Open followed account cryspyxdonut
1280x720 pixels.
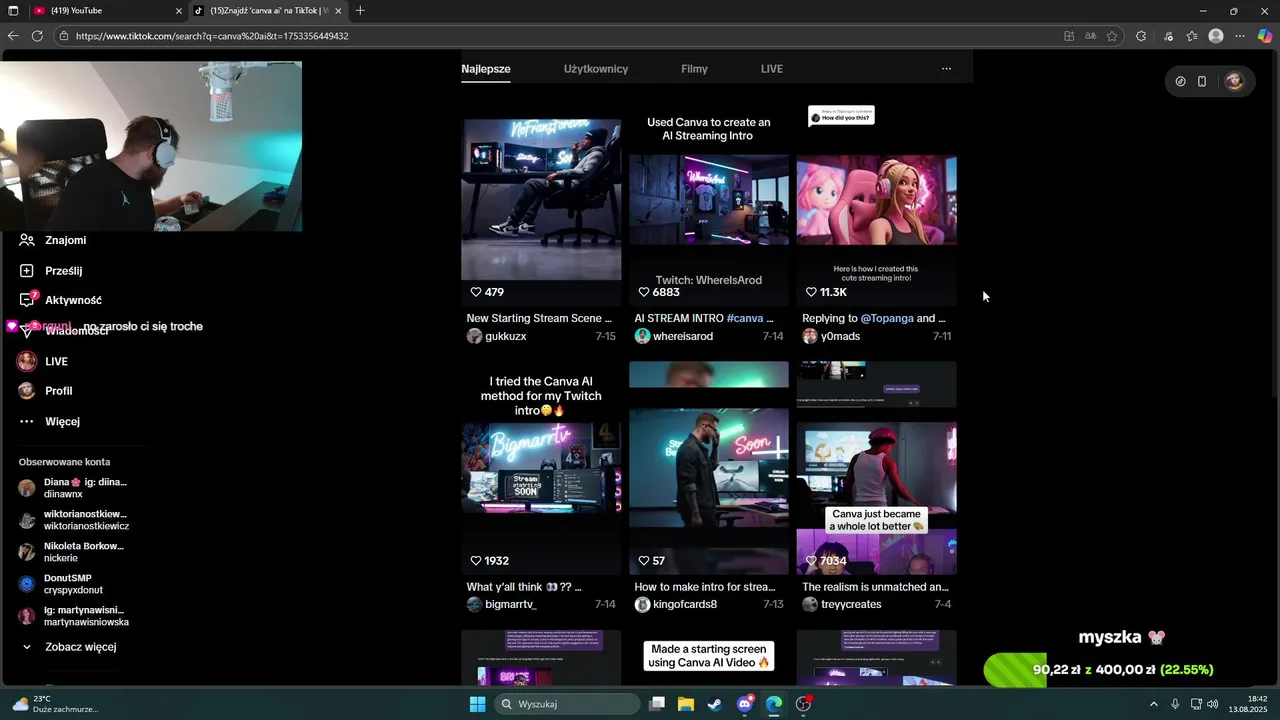62,584
